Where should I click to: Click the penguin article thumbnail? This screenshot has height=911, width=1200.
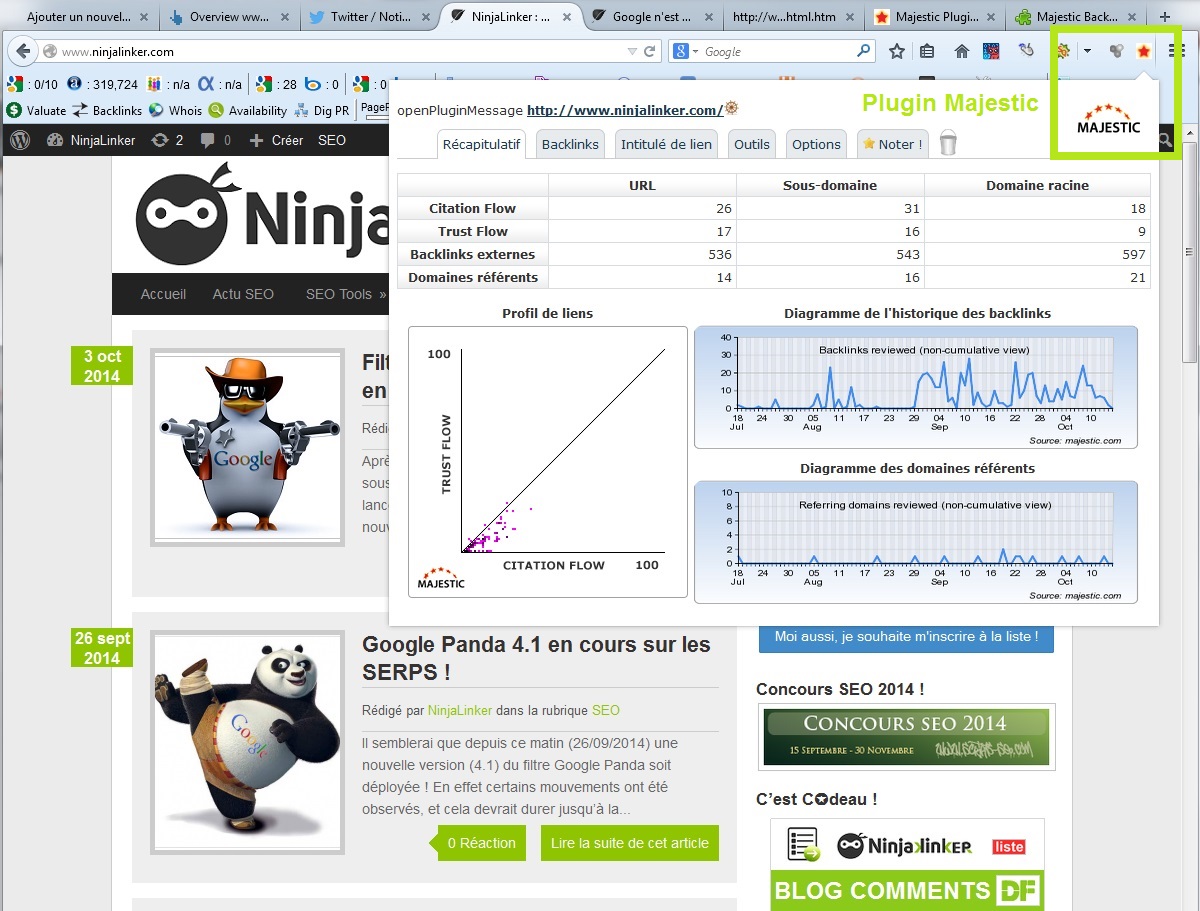pos(247,447)
